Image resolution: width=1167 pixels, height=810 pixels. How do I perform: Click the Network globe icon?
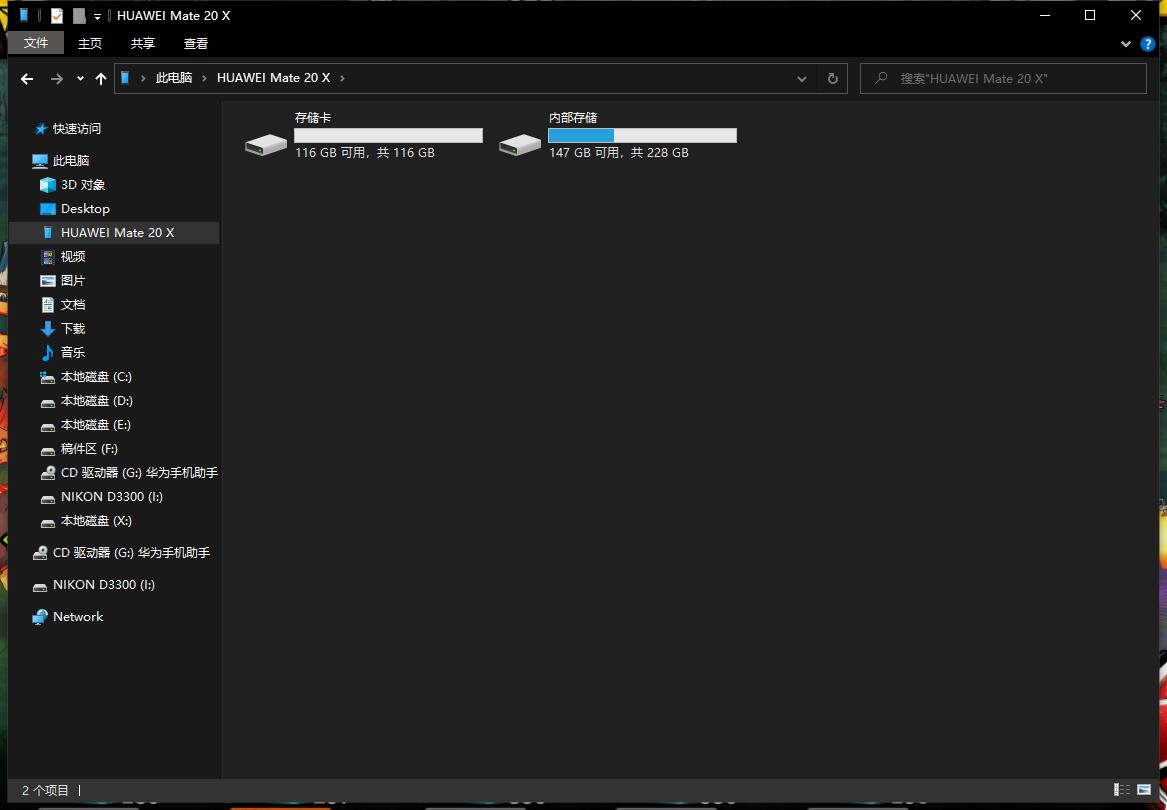pyautogui.click(x=40, y=616)
